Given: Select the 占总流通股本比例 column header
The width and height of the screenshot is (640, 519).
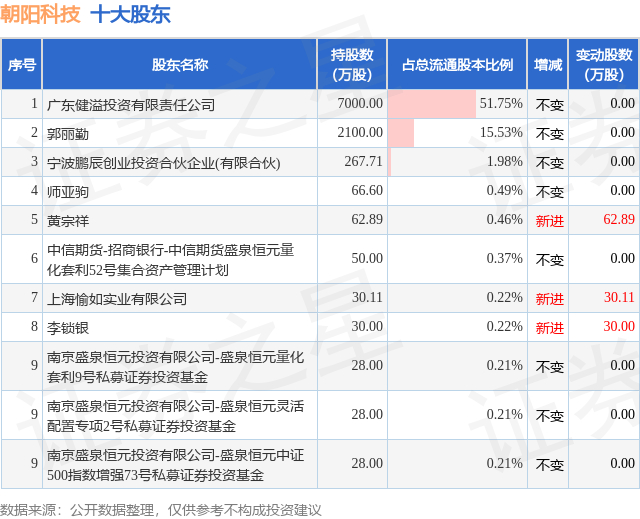Looking at the screenshot, I should pyautogui.click(x=457, y=64).
